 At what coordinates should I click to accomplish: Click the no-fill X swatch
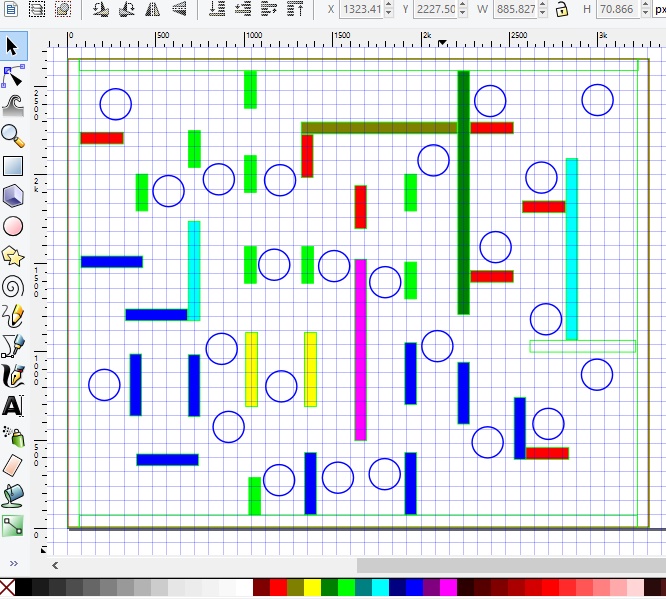[7, 588]
